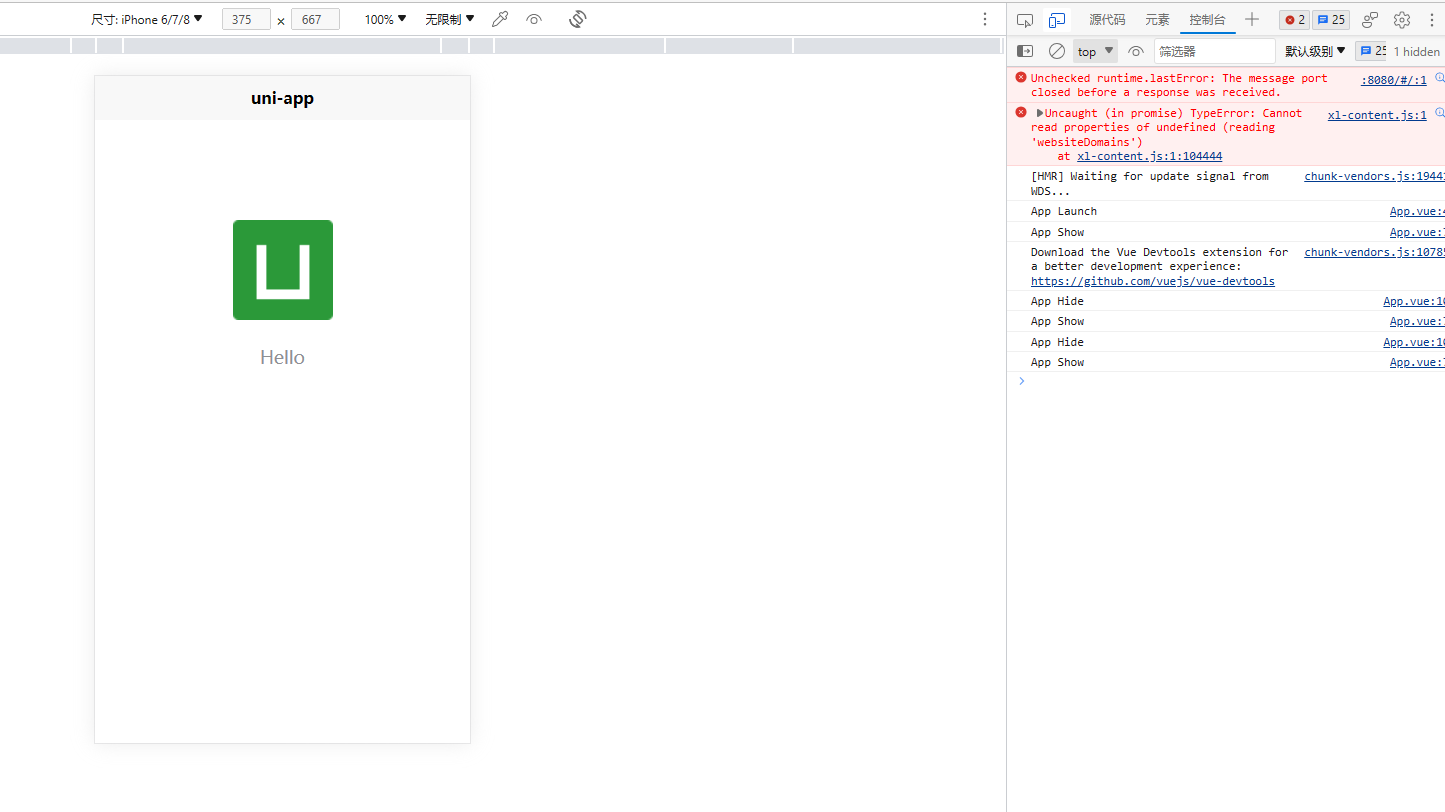The image size is (1445, 812).
Task: Select the 控制台 tab
Action: [1207, 20]
